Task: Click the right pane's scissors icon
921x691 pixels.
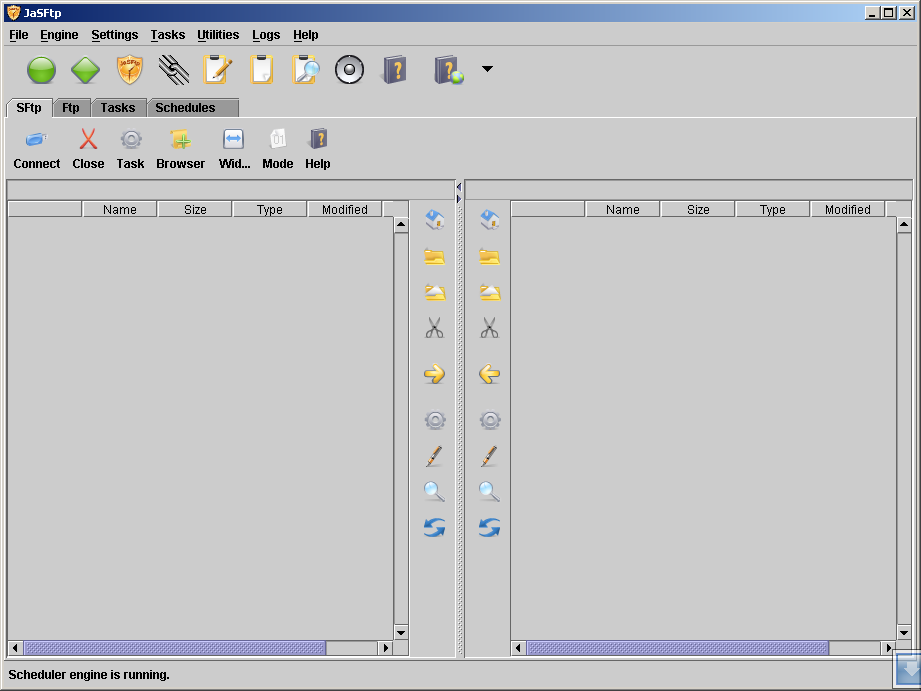Action: [489, 328]
